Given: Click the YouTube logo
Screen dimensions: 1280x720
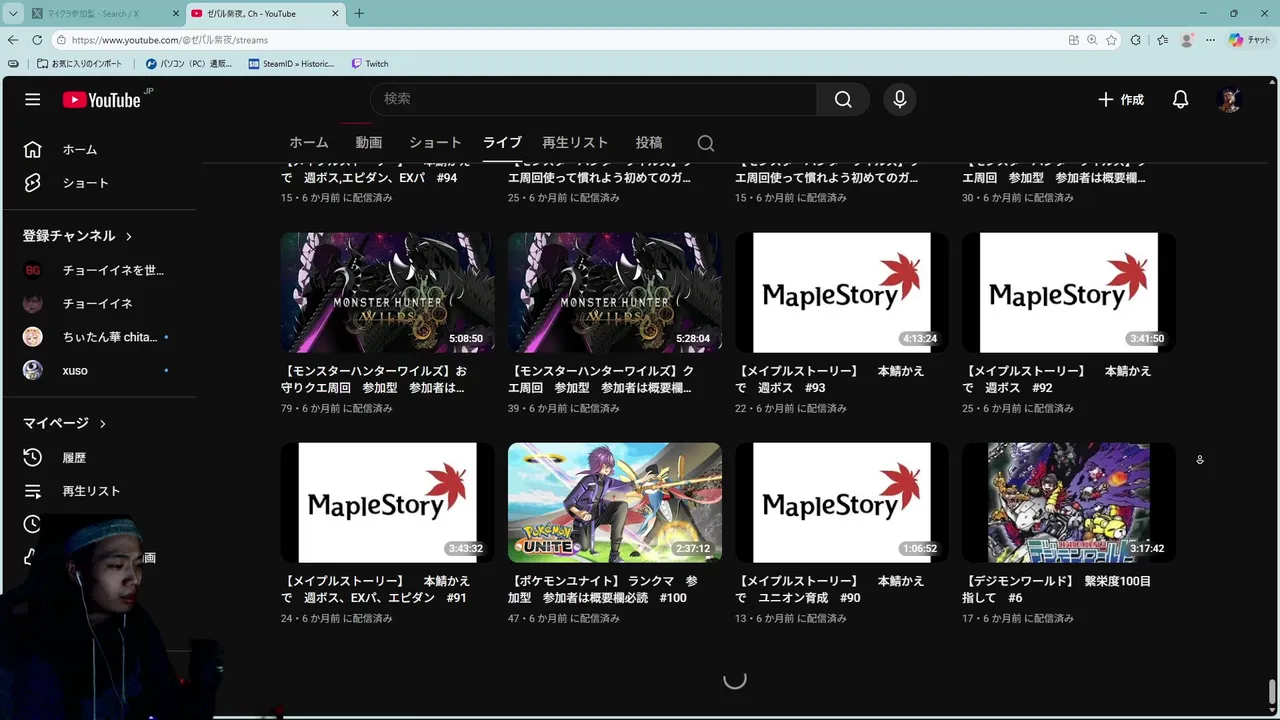Looking at the screenshot, I should pyautogui.click(x=102, y=99).
